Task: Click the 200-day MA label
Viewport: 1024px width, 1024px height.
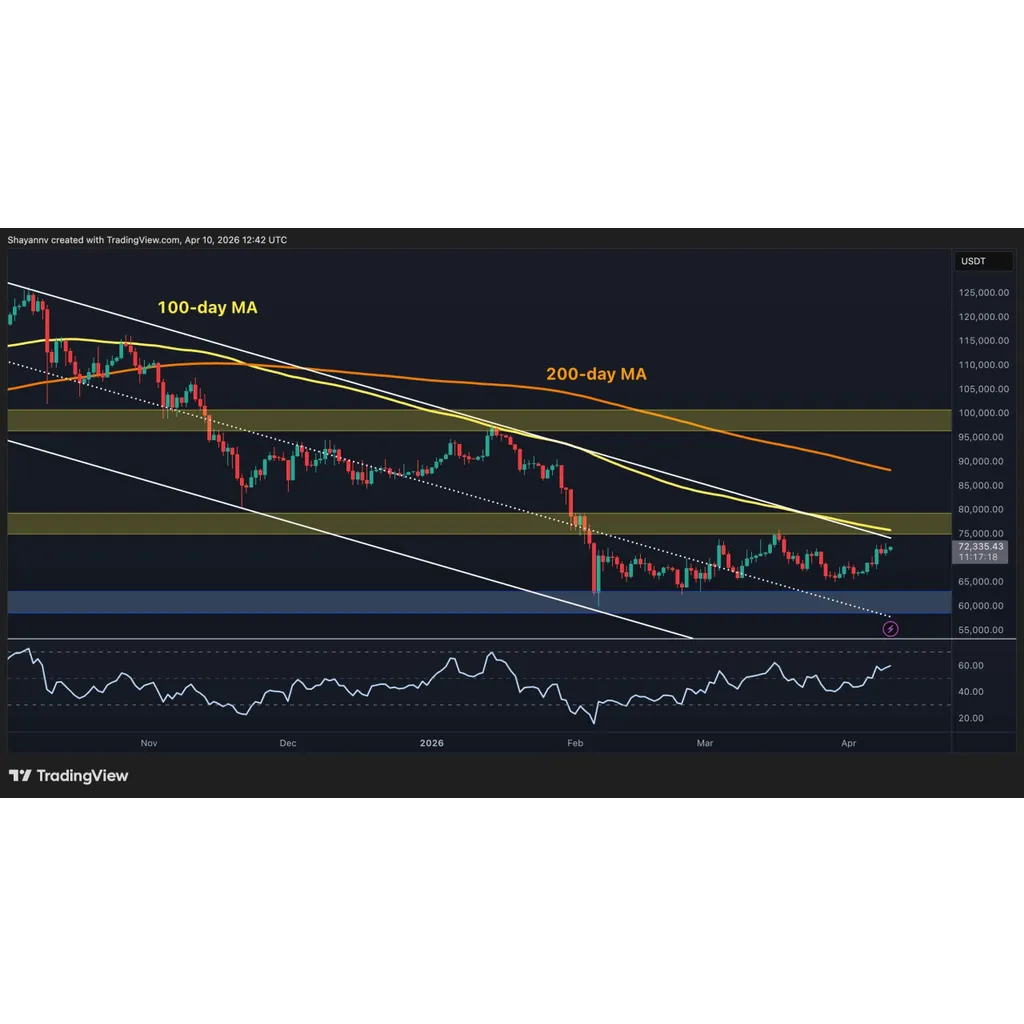Action: coord(596,374)
